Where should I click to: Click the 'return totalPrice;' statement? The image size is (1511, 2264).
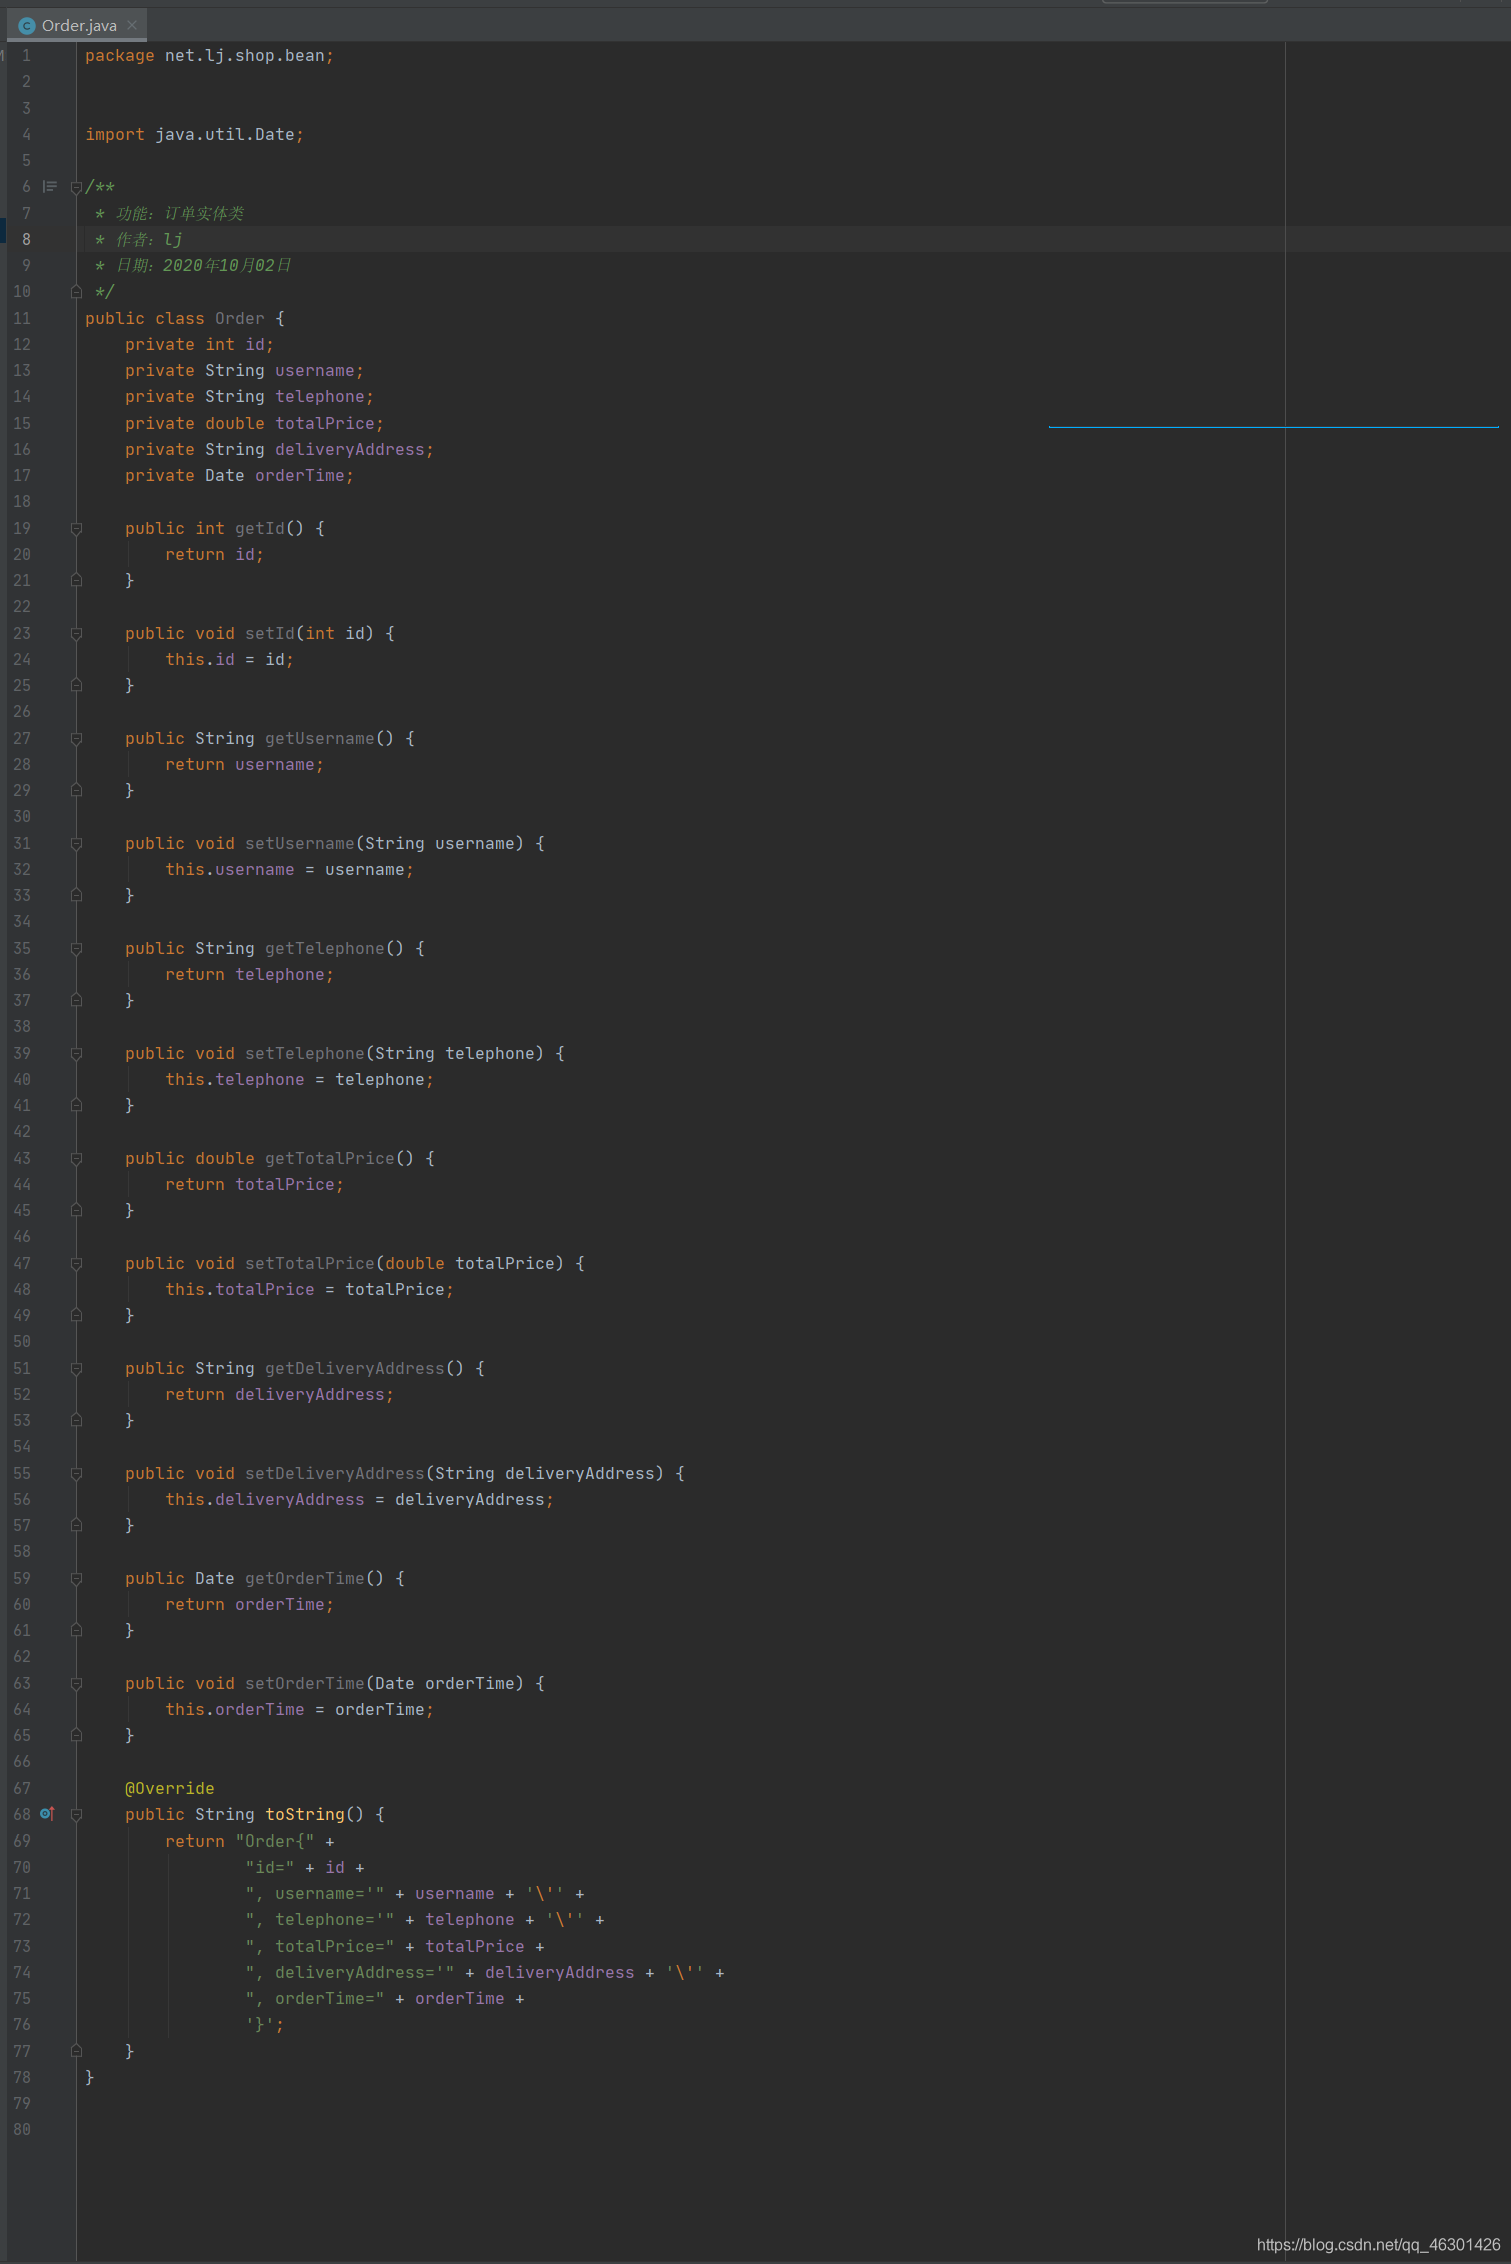[254, 1184]
